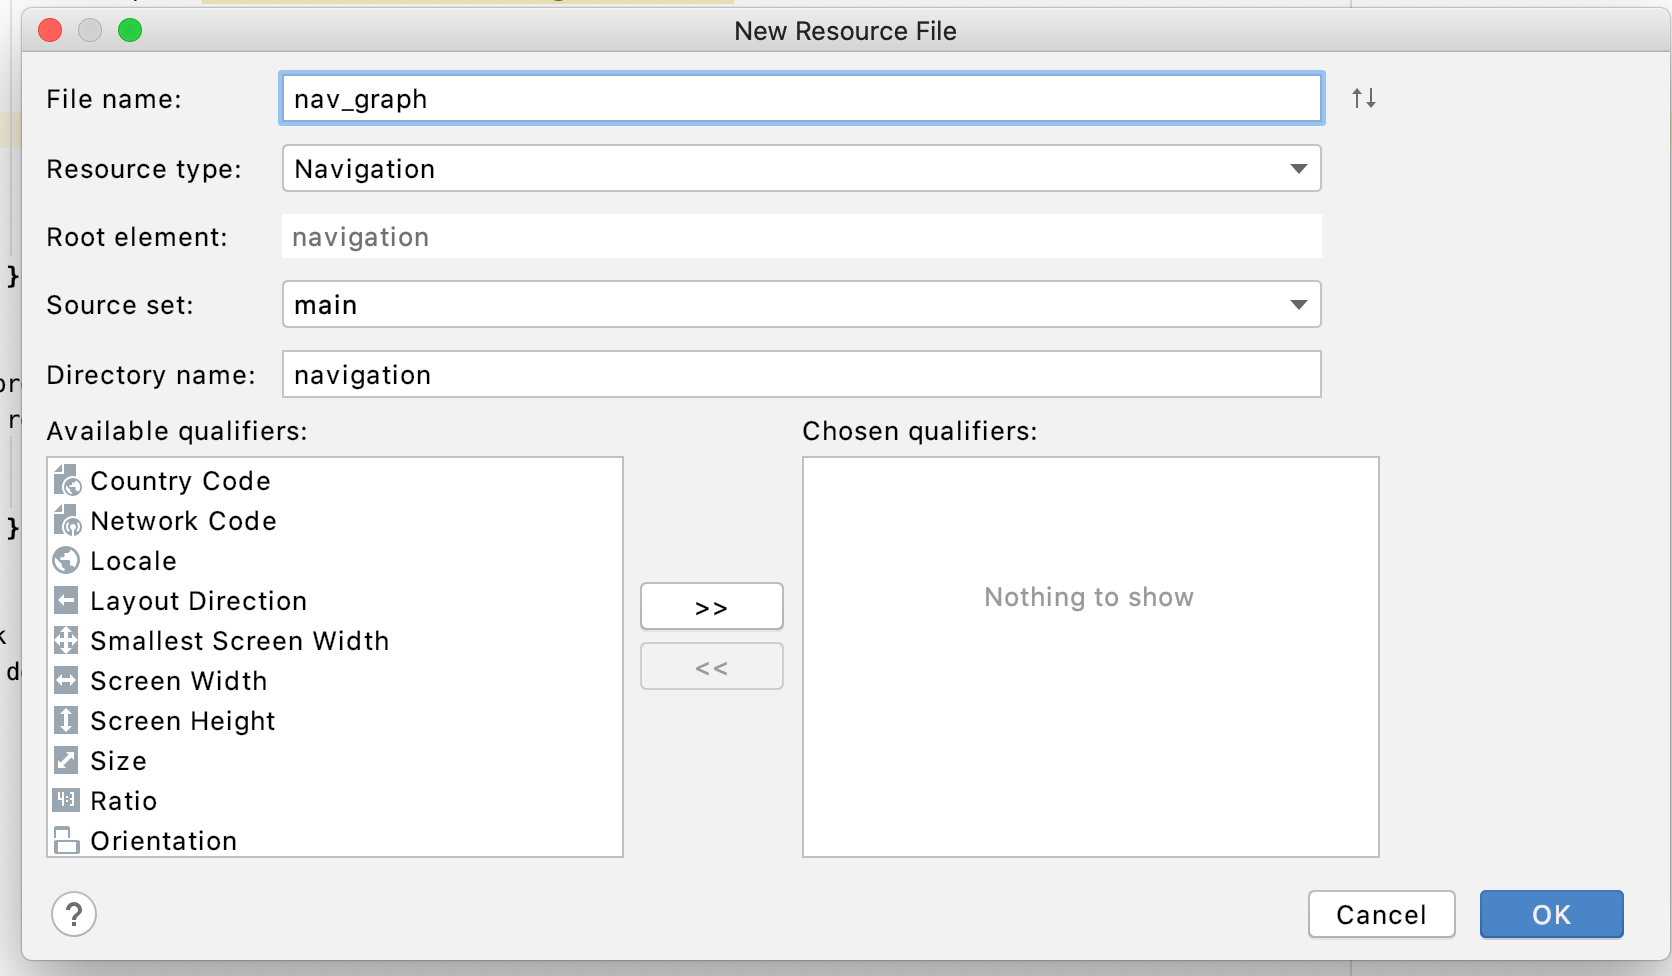Select the Size qualifier in the list
Image resolution: width=1672 pixels, height=976 pixels.
pos(117,760)
